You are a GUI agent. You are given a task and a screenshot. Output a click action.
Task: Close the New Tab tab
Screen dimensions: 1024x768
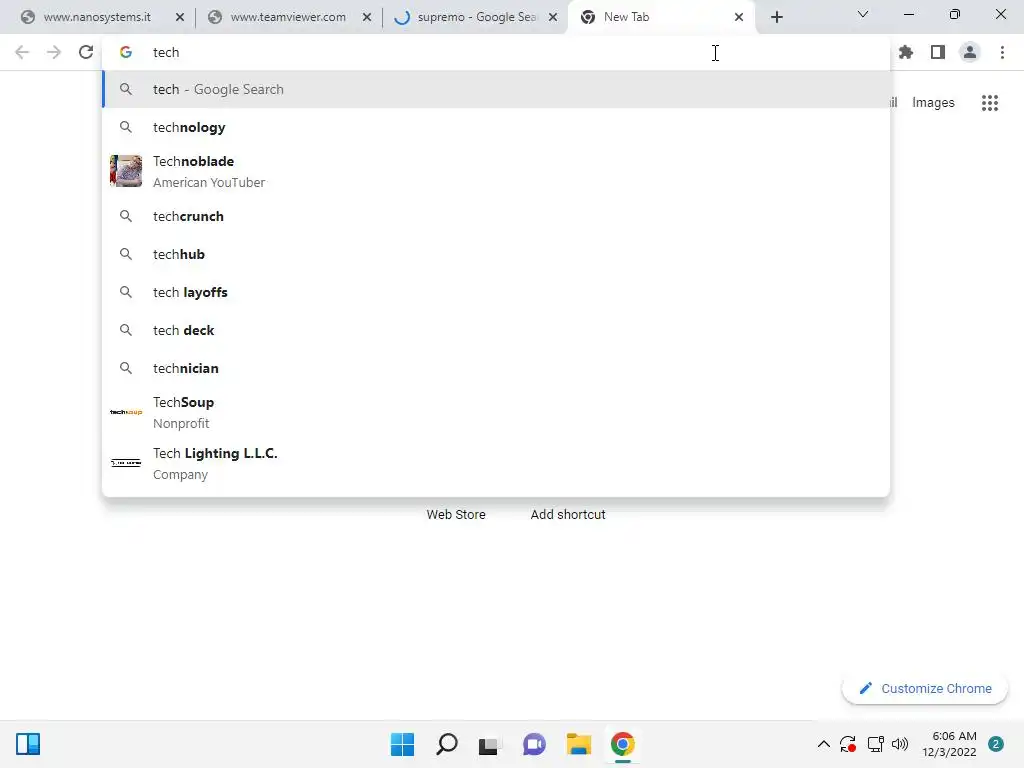739,17
